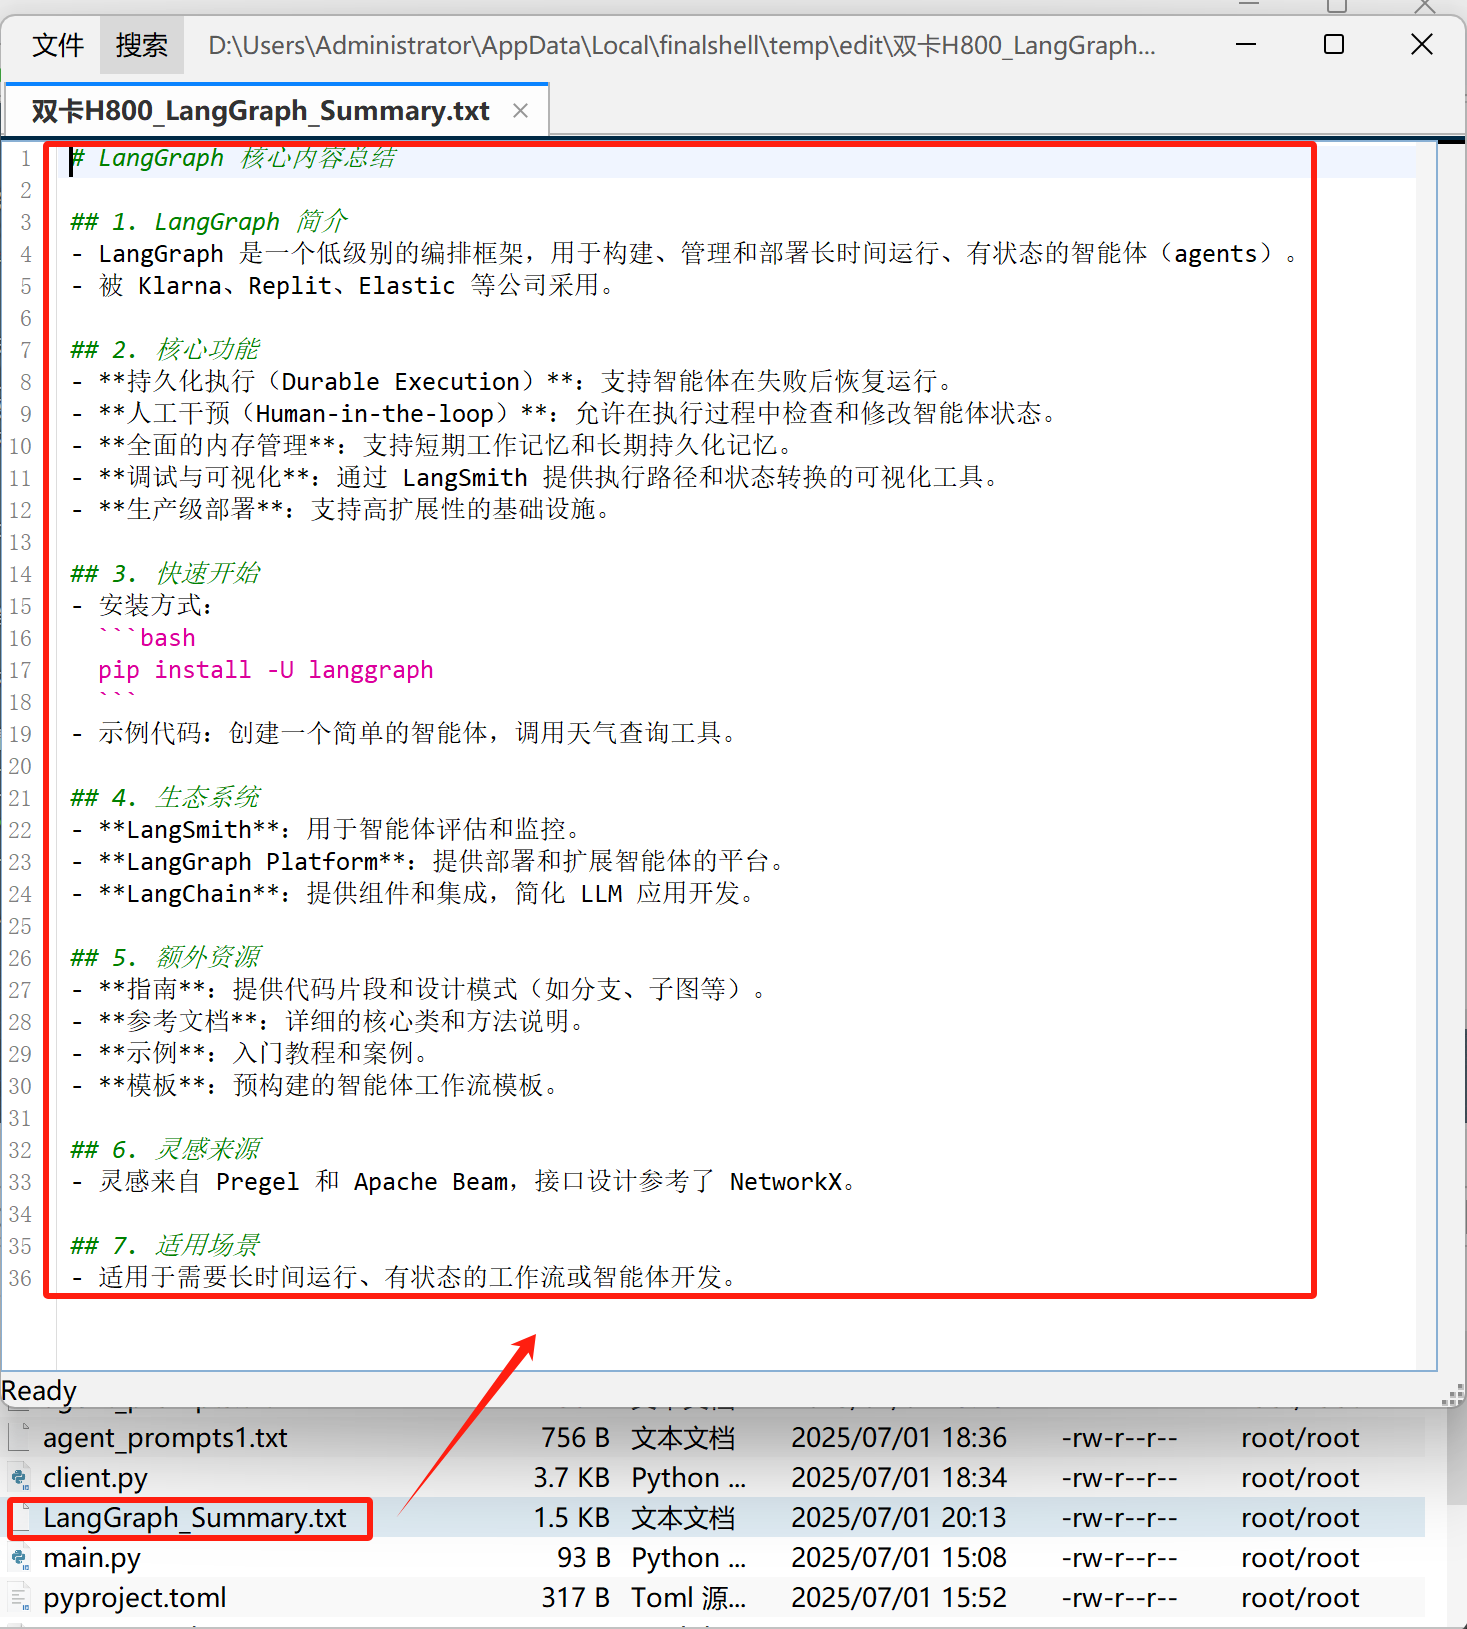Image resolution: width=1467 pixels, height=1629 pixels.
Task: Close the editor window
Action: 1422,44
